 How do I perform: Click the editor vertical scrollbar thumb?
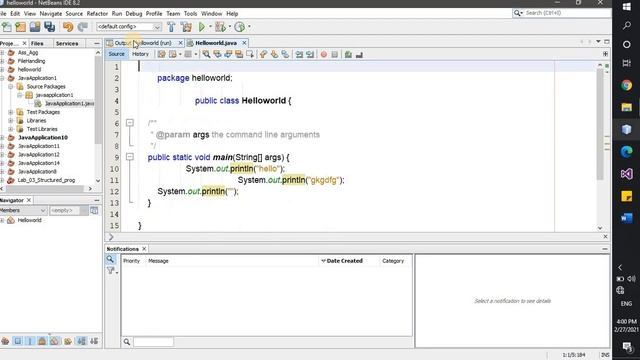[600, 124]
